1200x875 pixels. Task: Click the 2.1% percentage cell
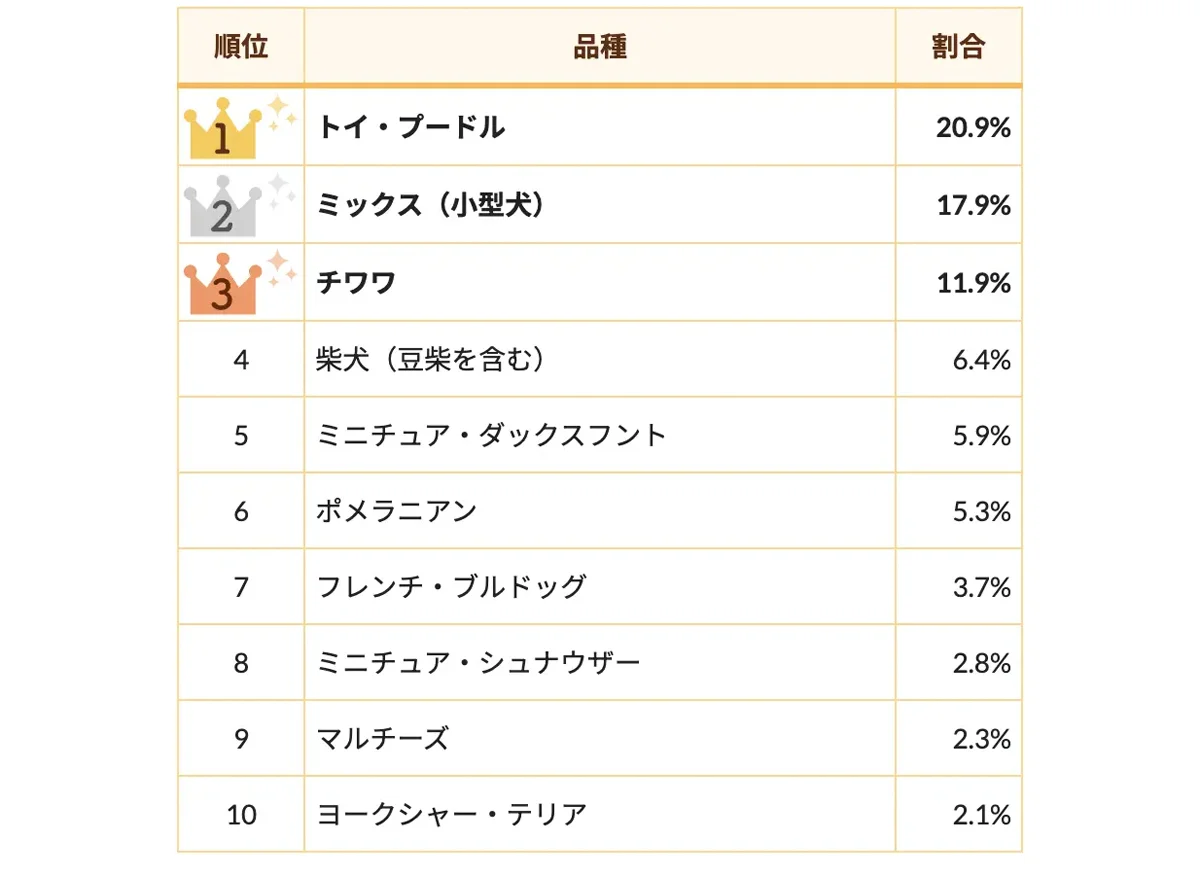(x=959, y=815)
